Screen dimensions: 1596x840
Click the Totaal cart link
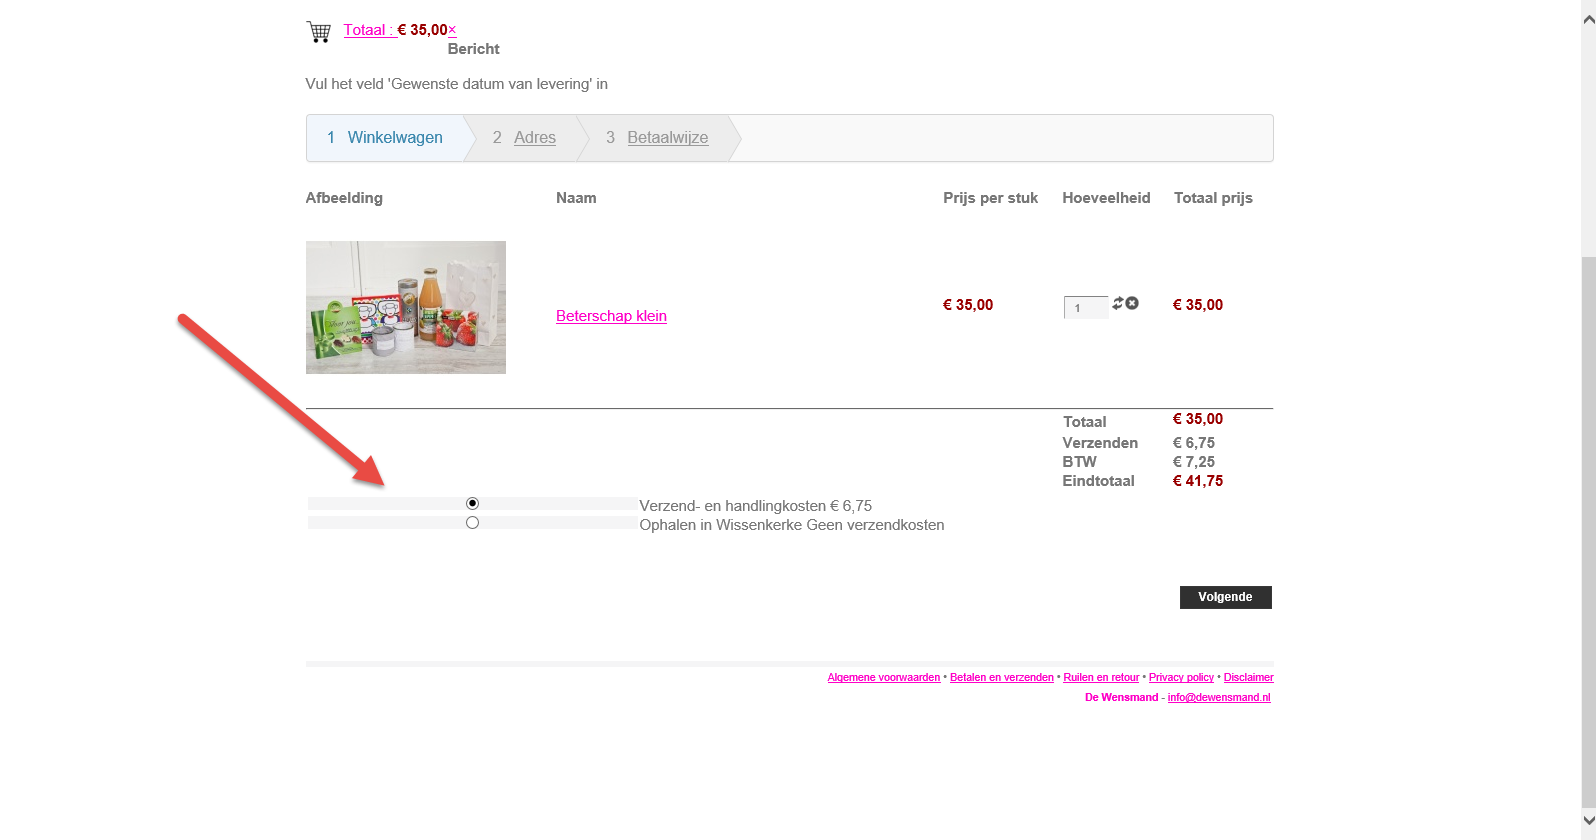click(x=368, y=30)
